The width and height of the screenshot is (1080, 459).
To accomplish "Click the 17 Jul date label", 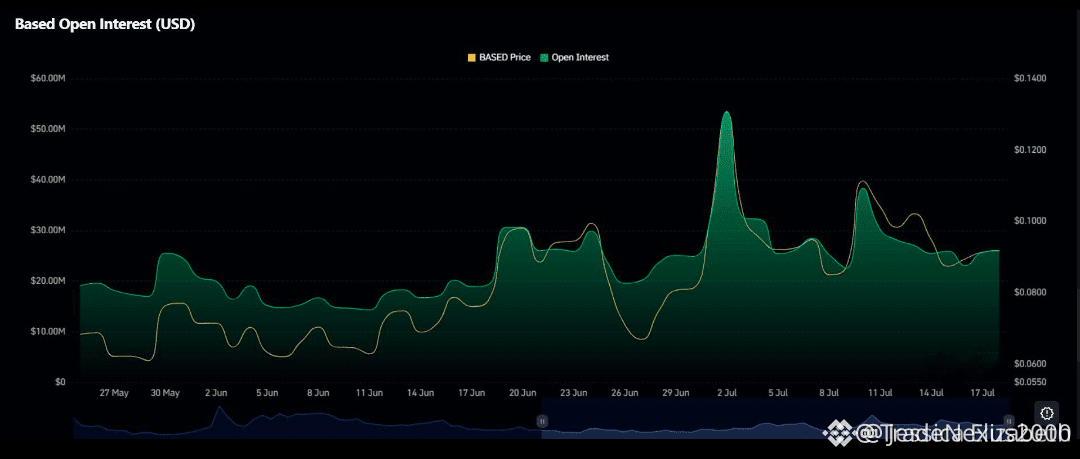I will tap(983, 394).
